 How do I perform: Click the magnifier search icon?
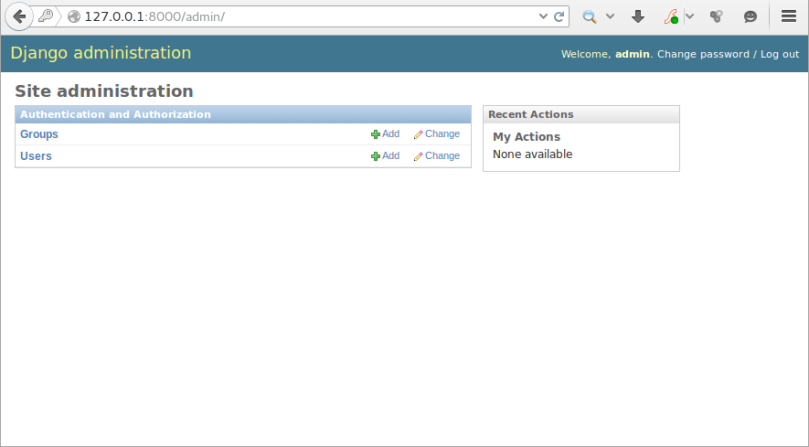tap(589, 17)
